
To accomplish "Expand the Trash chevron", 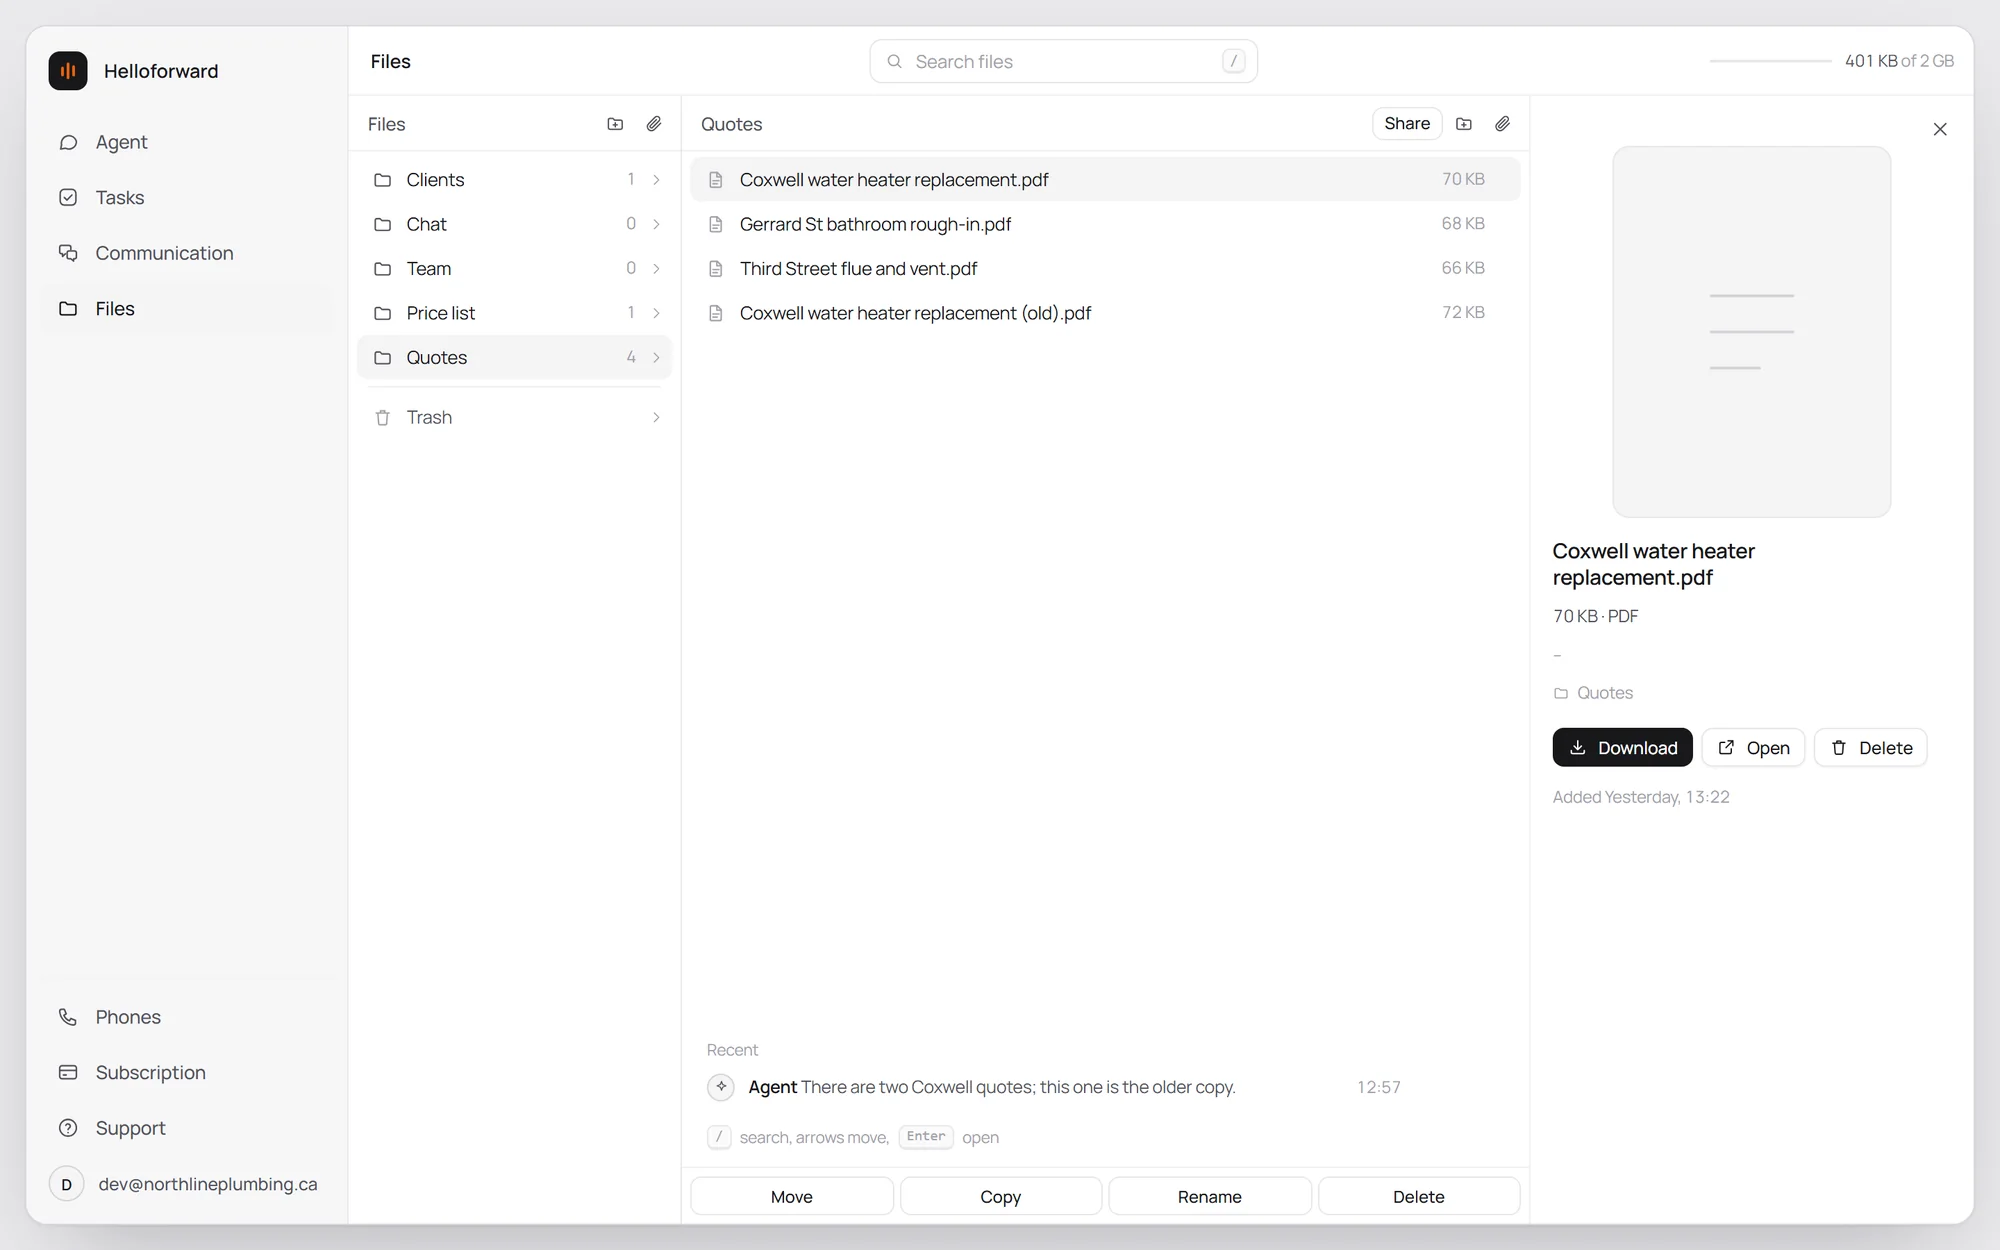I will 656,417.
